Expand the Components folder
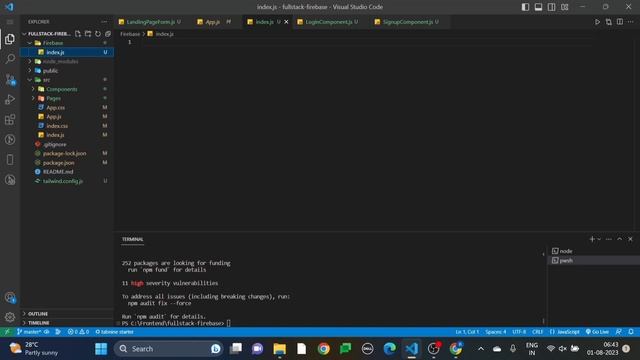 coord(33,89)
